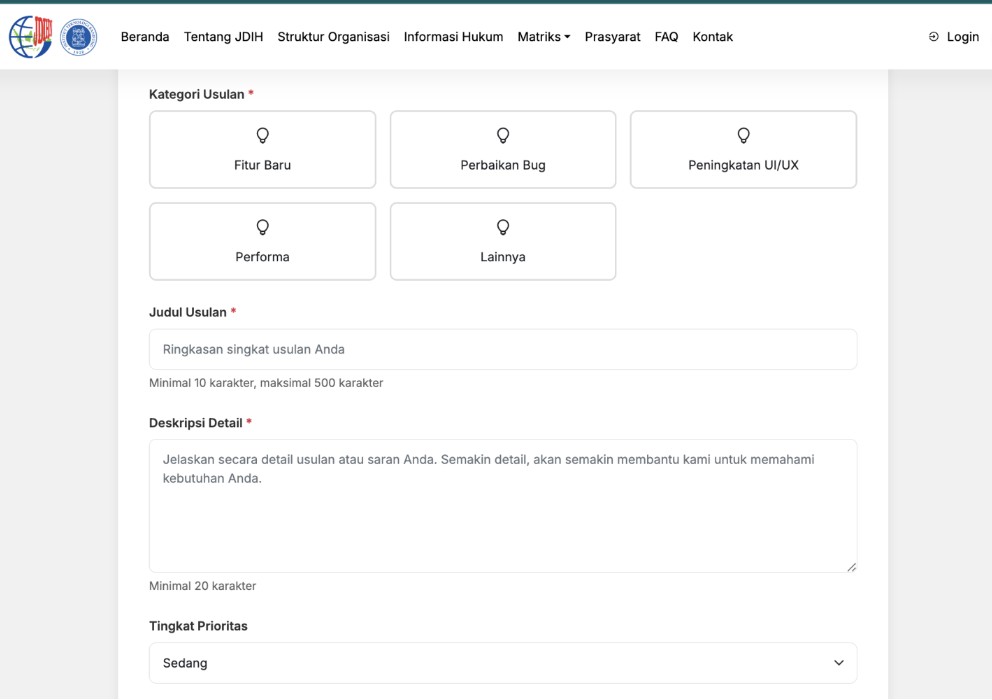Click the login arrow icon
This screenshot has width=992, height=700.
[x=934, y=37]
